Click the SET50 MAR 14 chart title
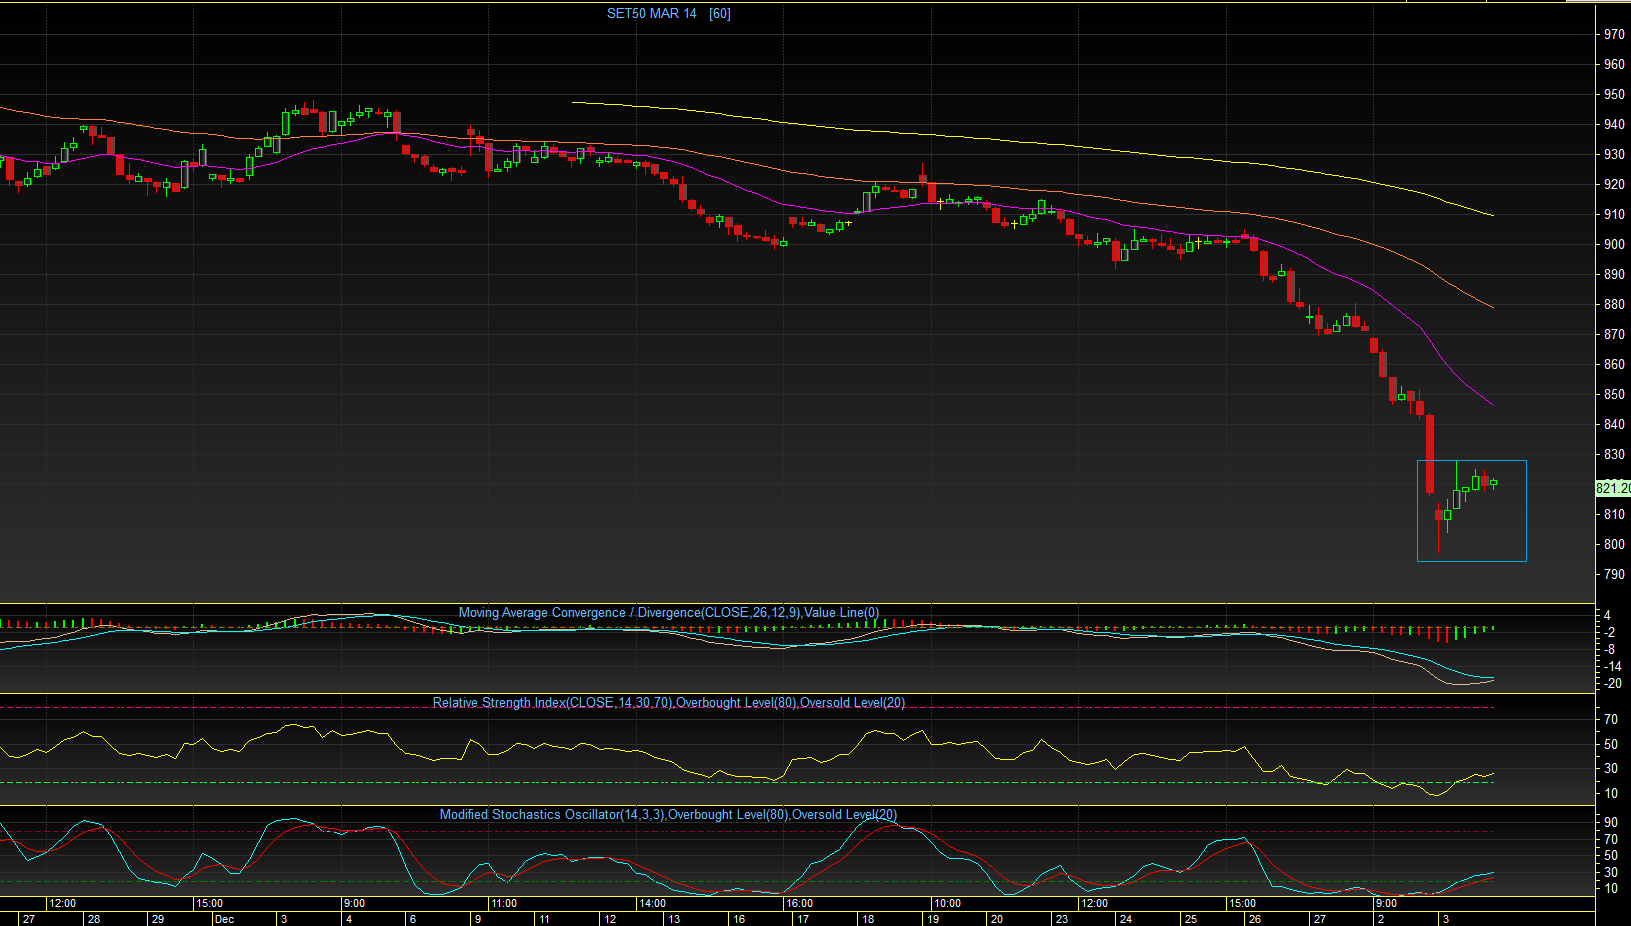The image size is (1631, 926). 668,13
